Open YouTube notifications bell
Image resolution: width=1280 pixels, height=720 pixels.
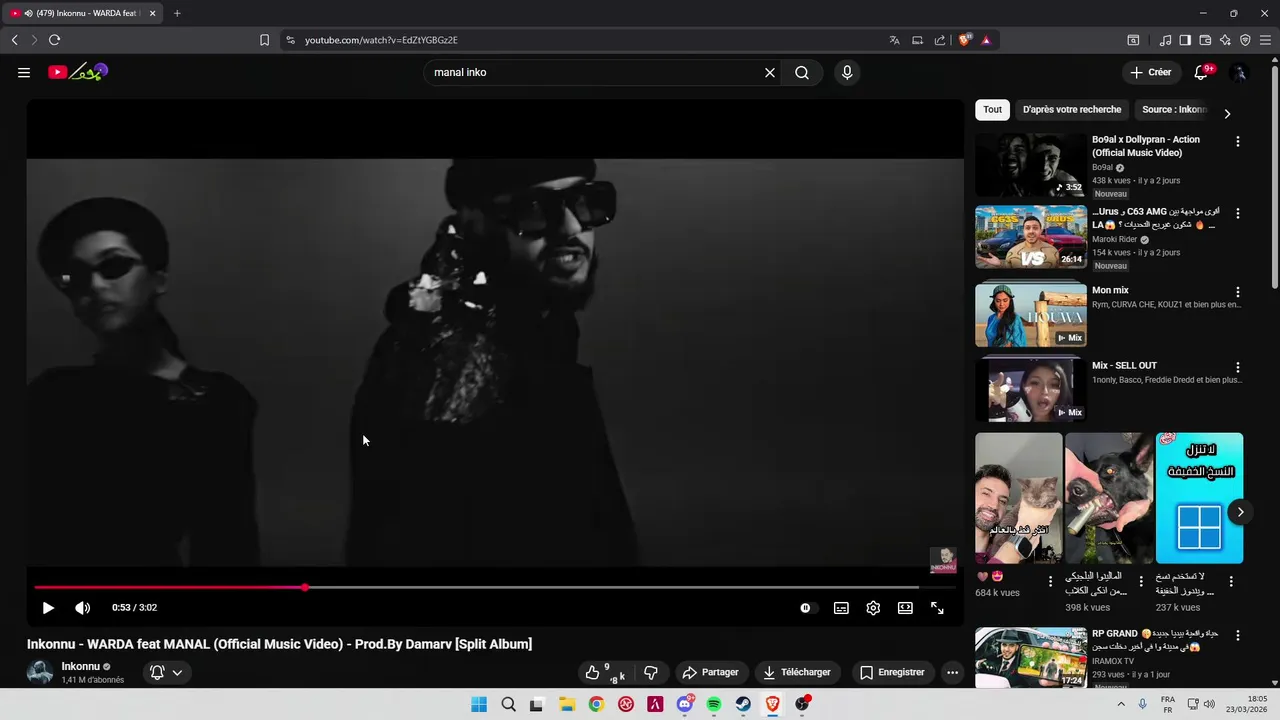tap(1202, 72)
